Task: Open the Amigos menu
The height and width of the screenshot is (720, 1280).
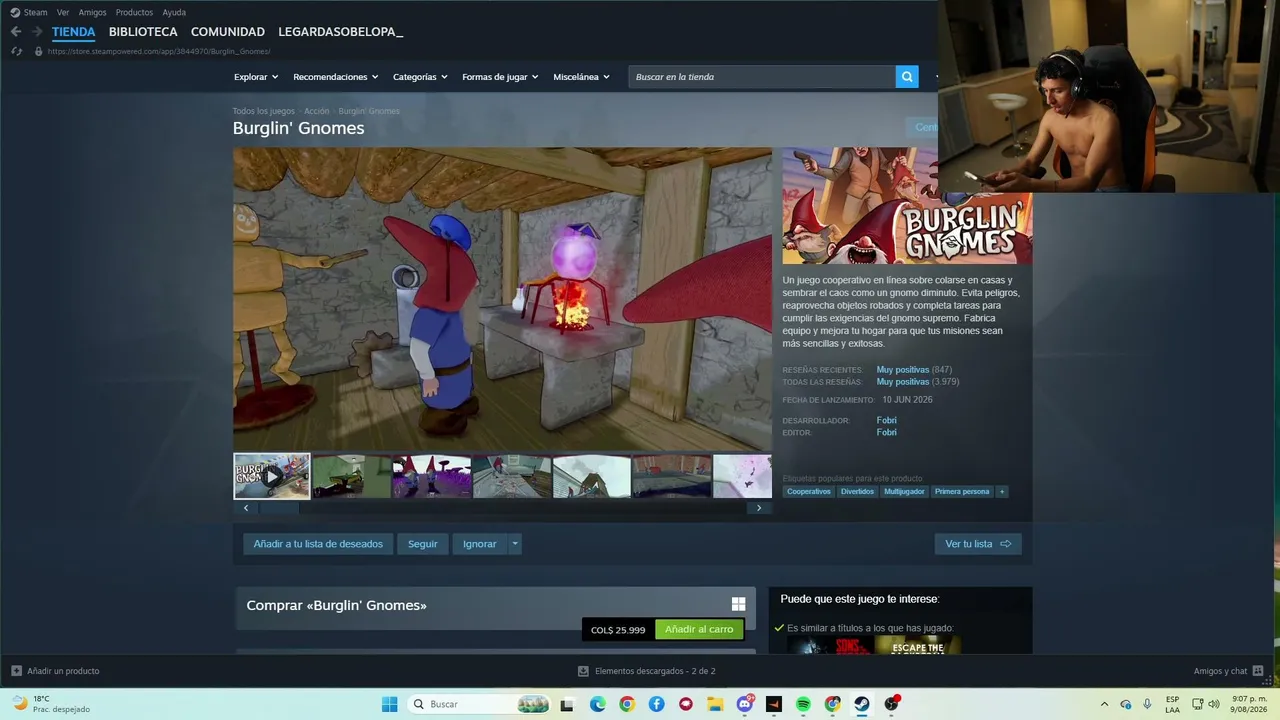Action: pyautogui.click(x=92, y=12)
